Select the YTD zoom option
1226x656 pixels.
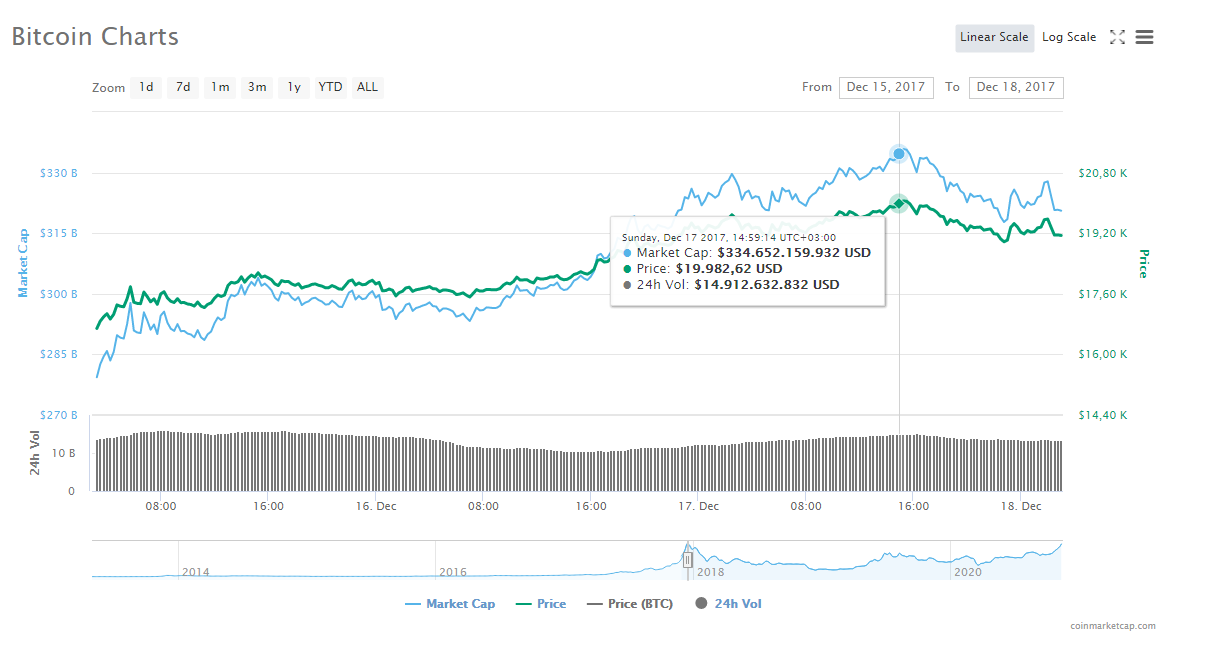330,87
